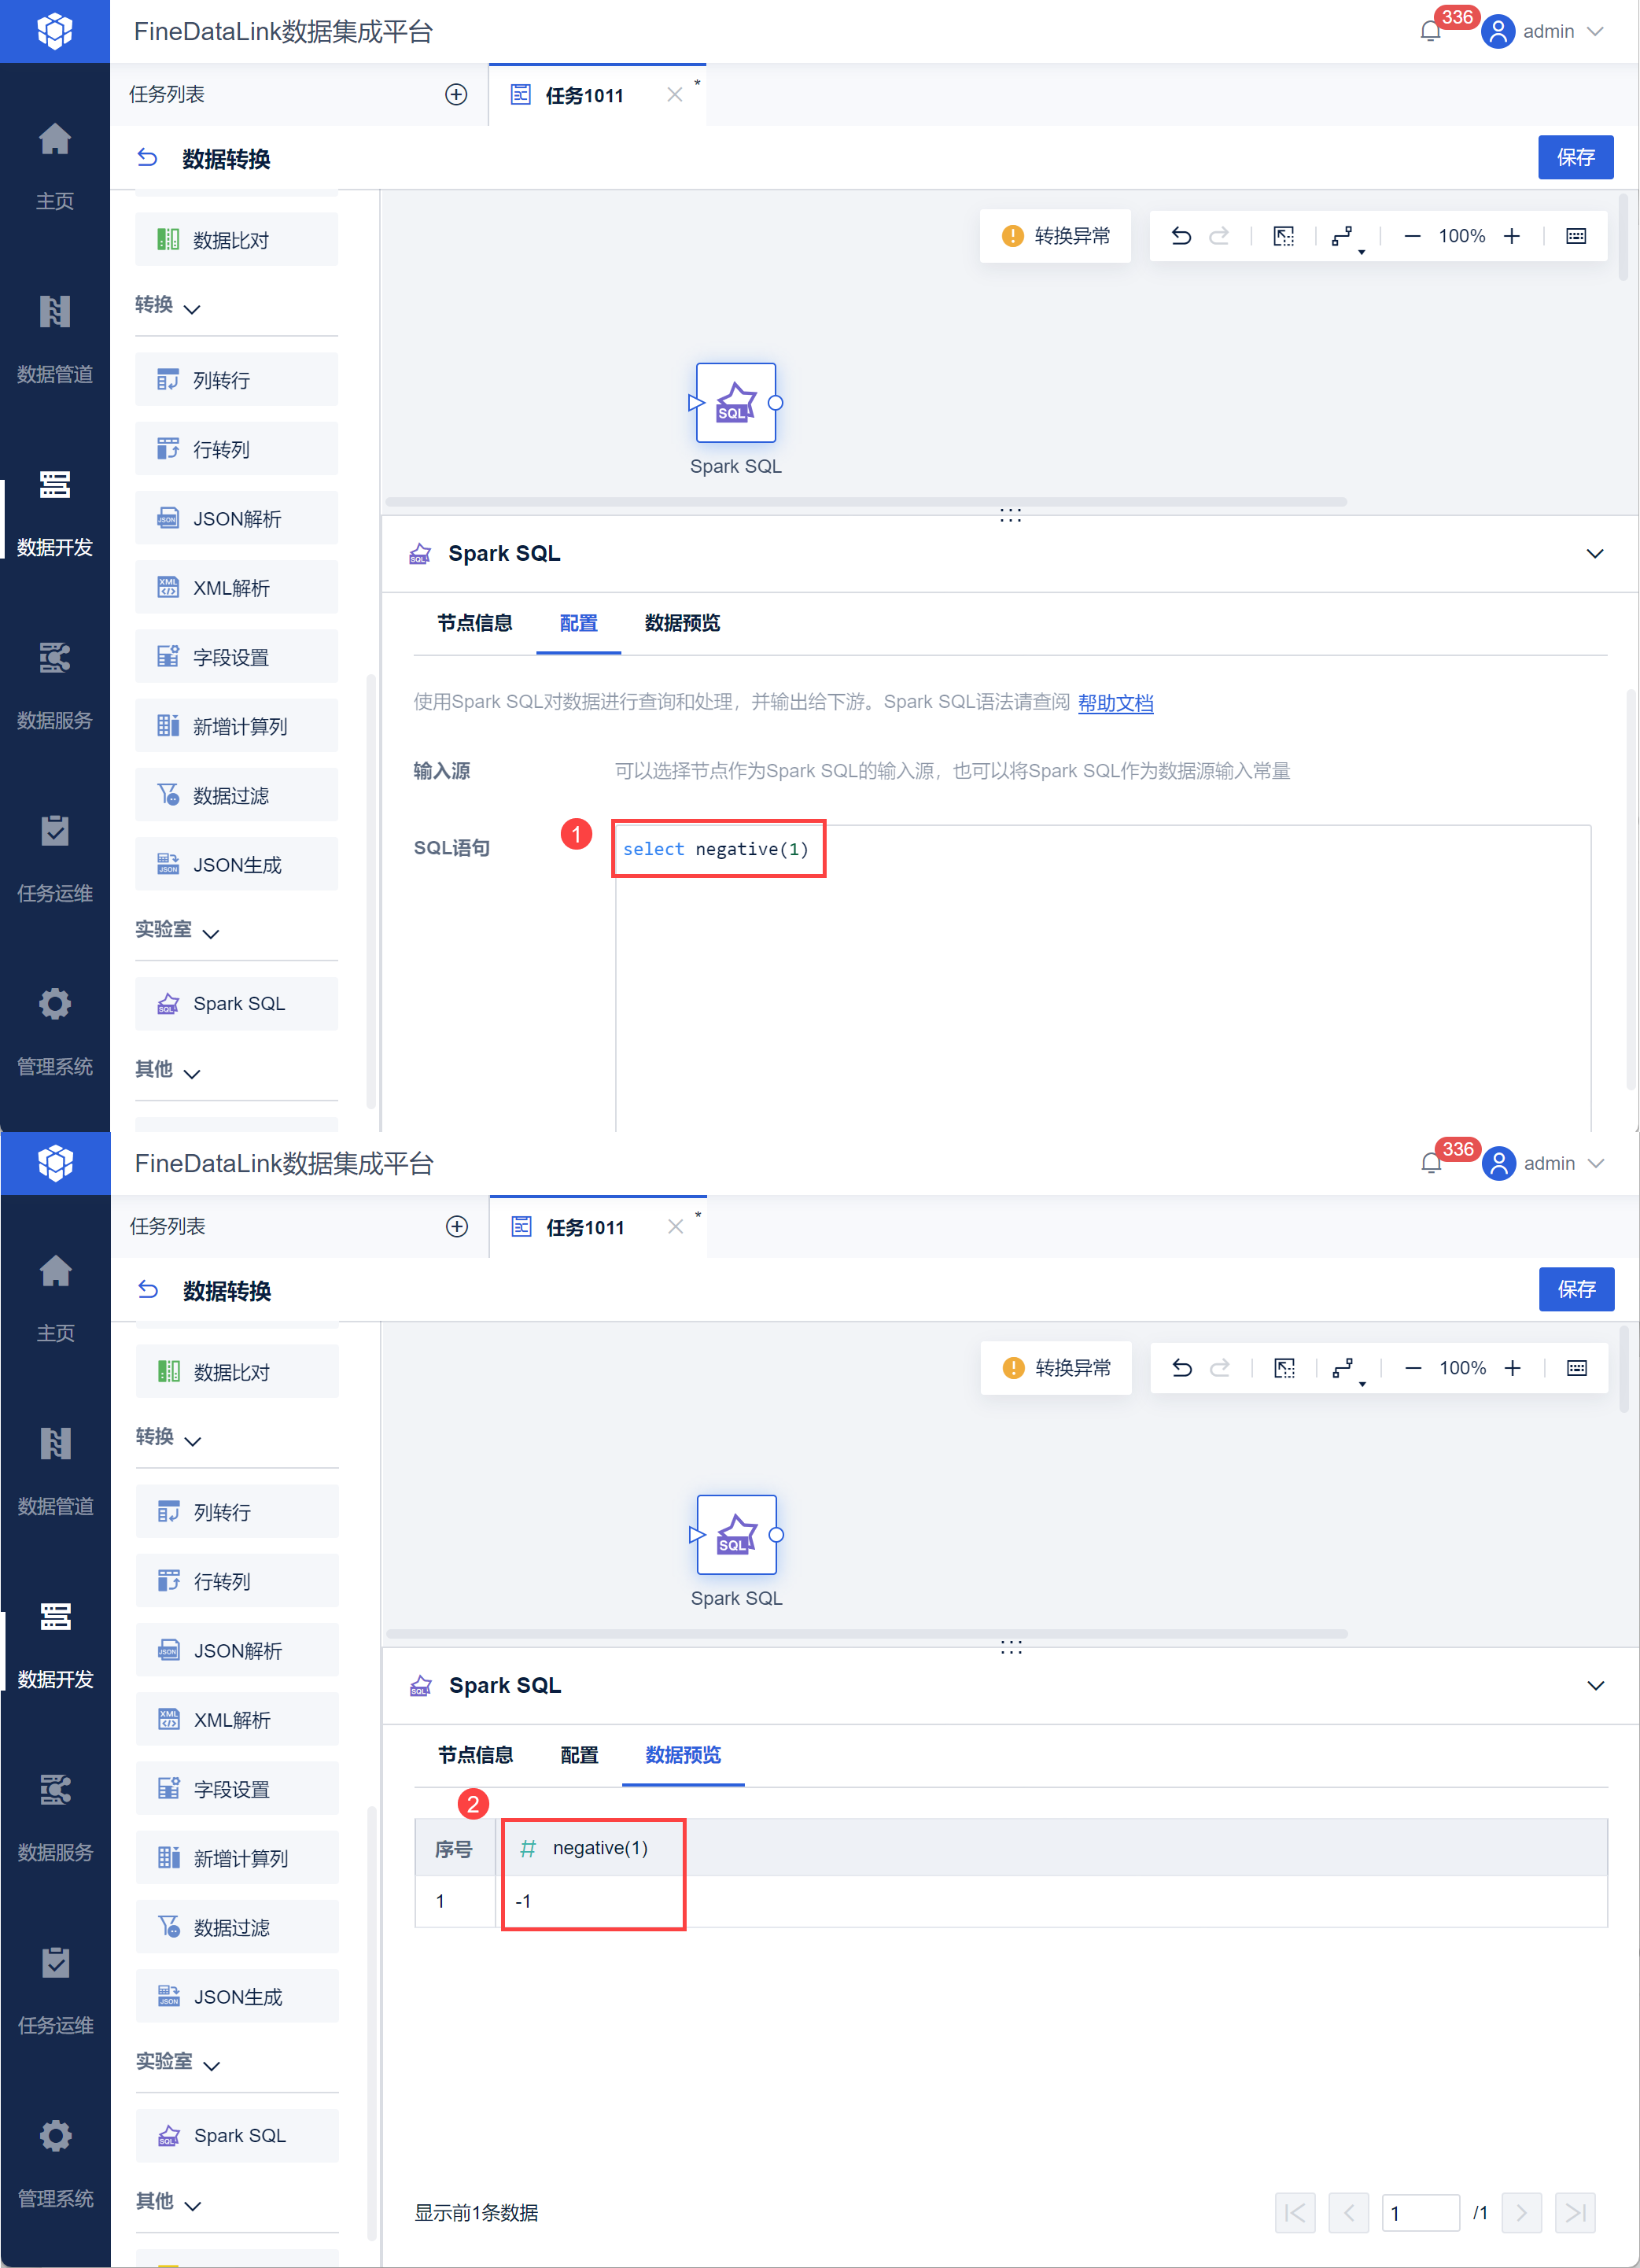Image resolution: width=1640 pixels, height=2268 pixels.
Task: Open the 帮助文档 link
Action: pos(1116,703)
